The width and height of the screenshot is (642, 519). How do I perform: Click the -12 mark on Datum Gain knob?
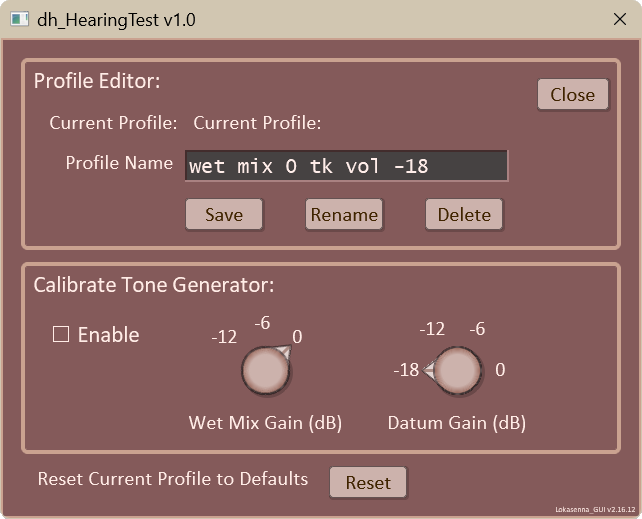pyautogui.click(x=432, y=329)
